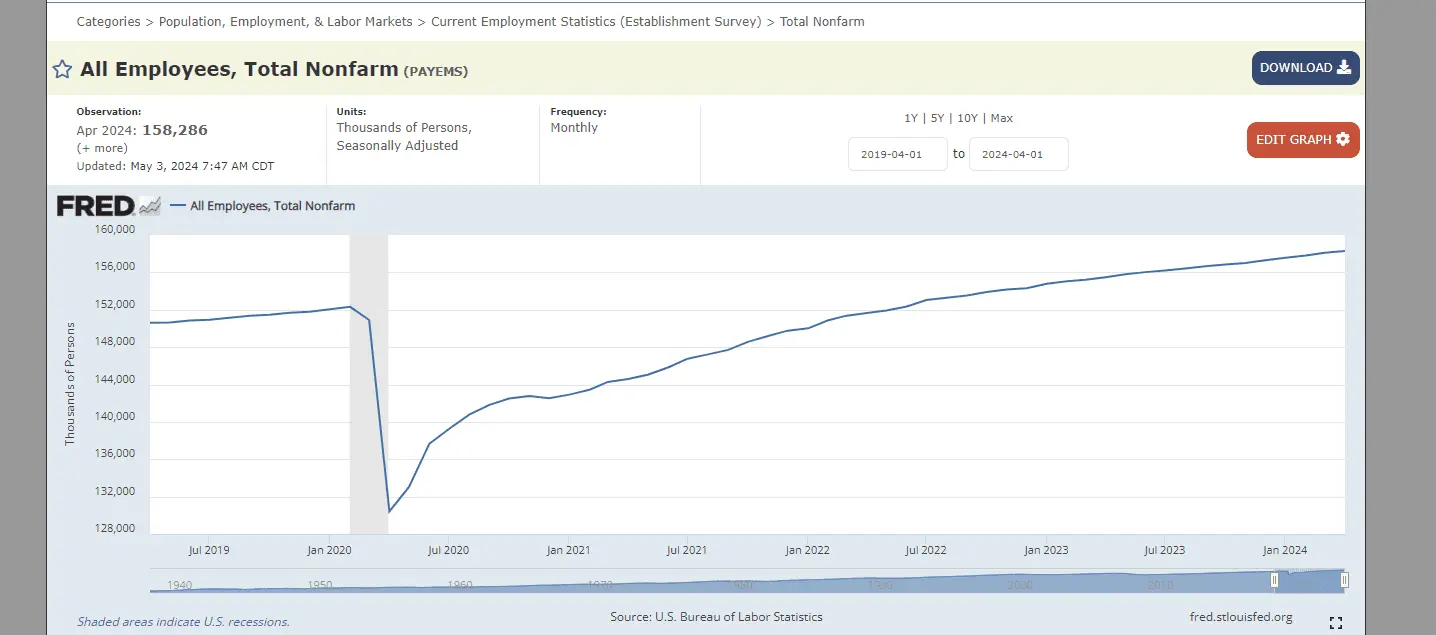Visit the fred.stlouisfed.org link
Screen dimensions: 1436x635
click(x=1240, y=617)
